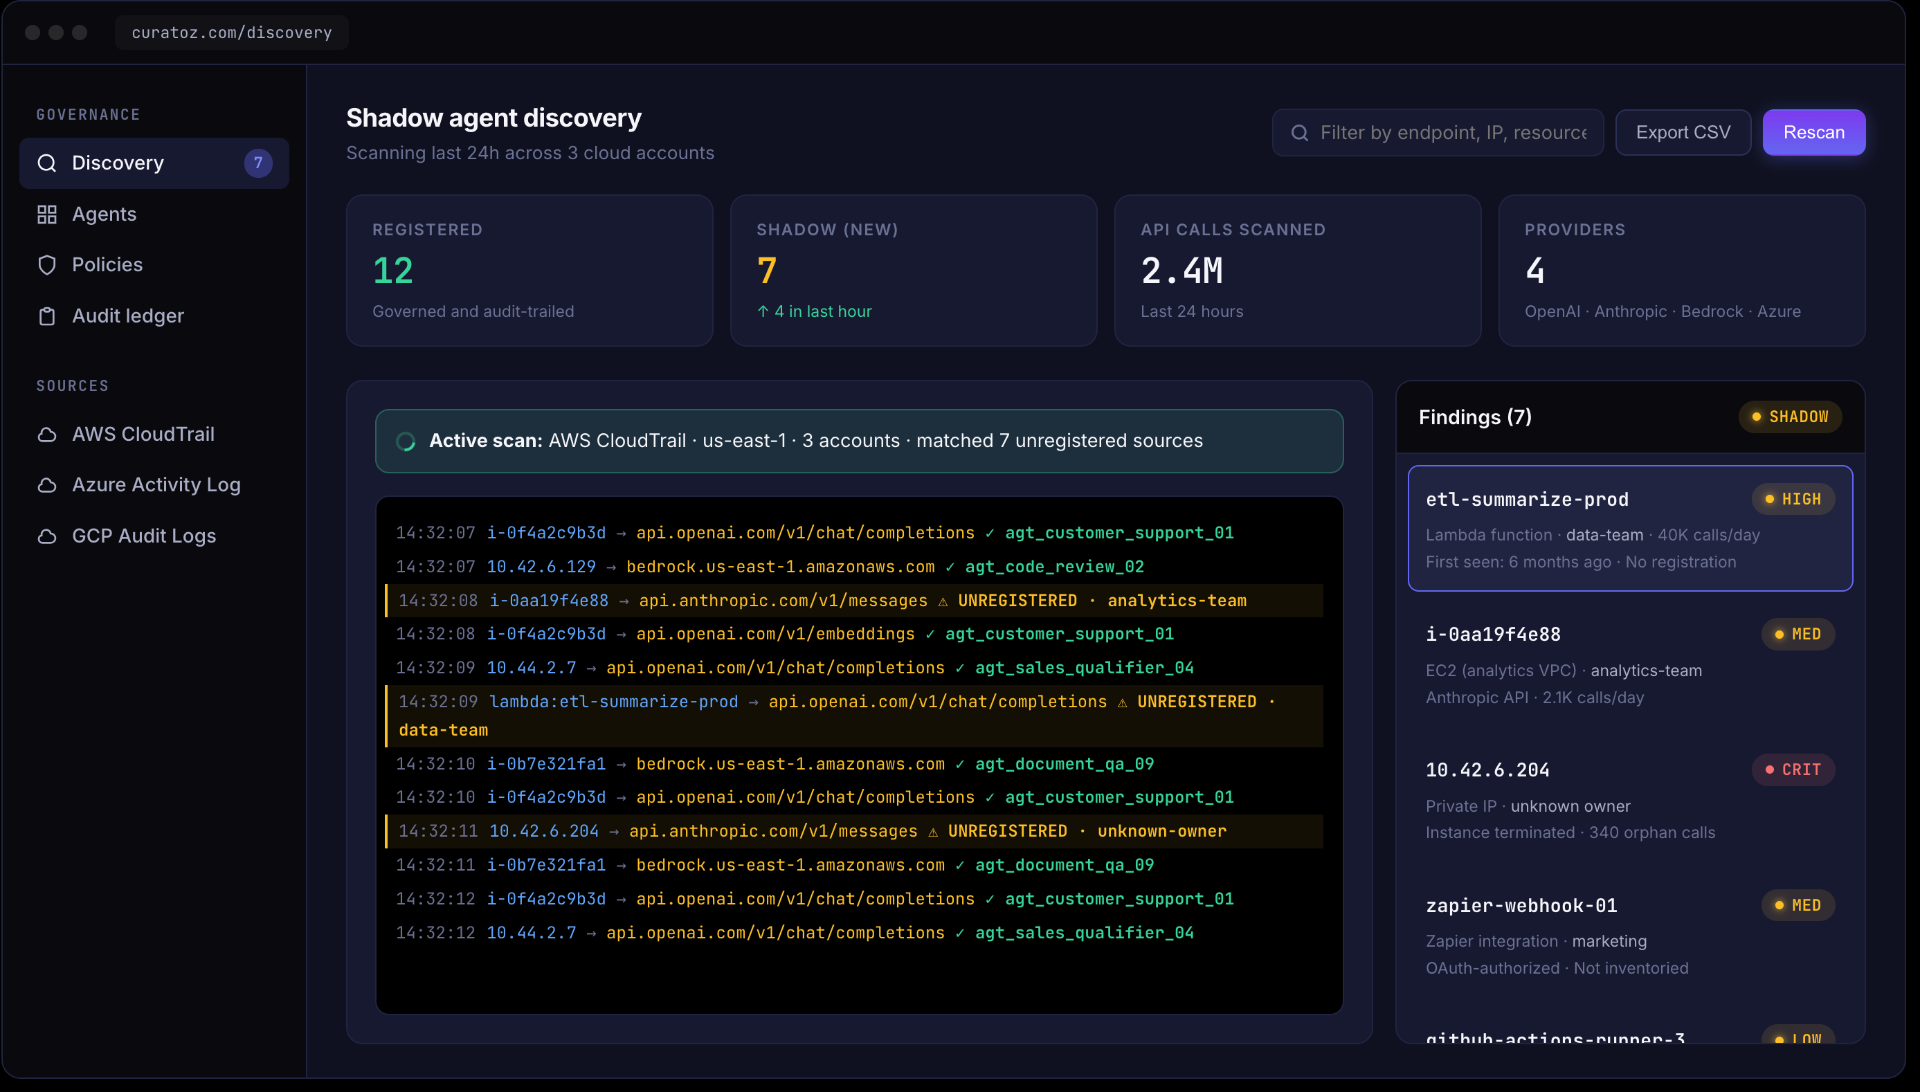1920x1092 pixels.
Task: Select the 10.42.6.204 finding card
Action: (x=1630, y=799)
